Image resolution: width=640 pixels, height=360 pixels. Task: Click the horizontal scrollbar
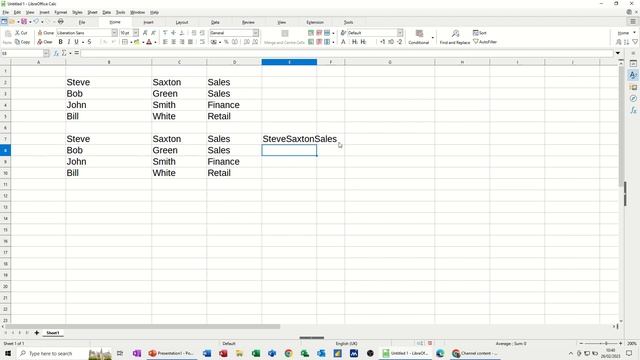pyautogui.click(x=142, y=327)
